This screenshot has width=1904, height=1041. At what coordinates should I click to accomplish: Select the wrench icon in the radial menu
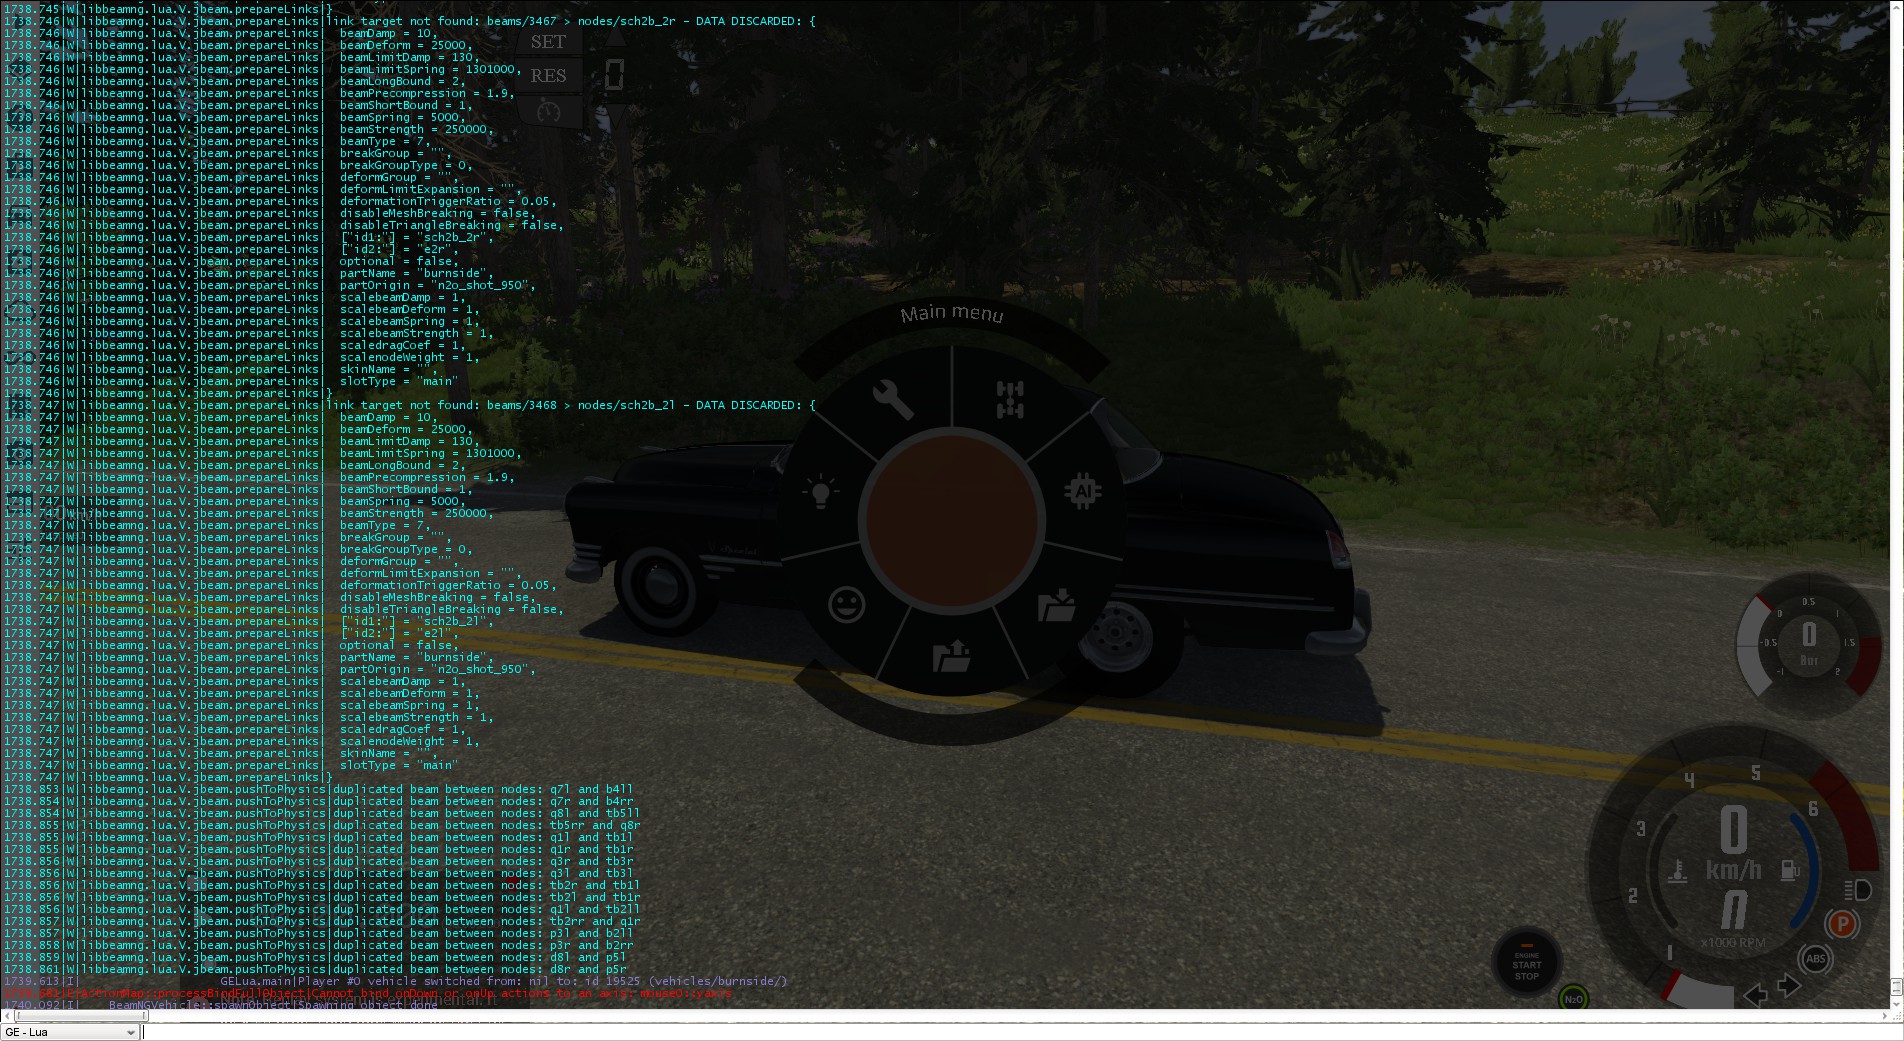(x=892, y=399)
